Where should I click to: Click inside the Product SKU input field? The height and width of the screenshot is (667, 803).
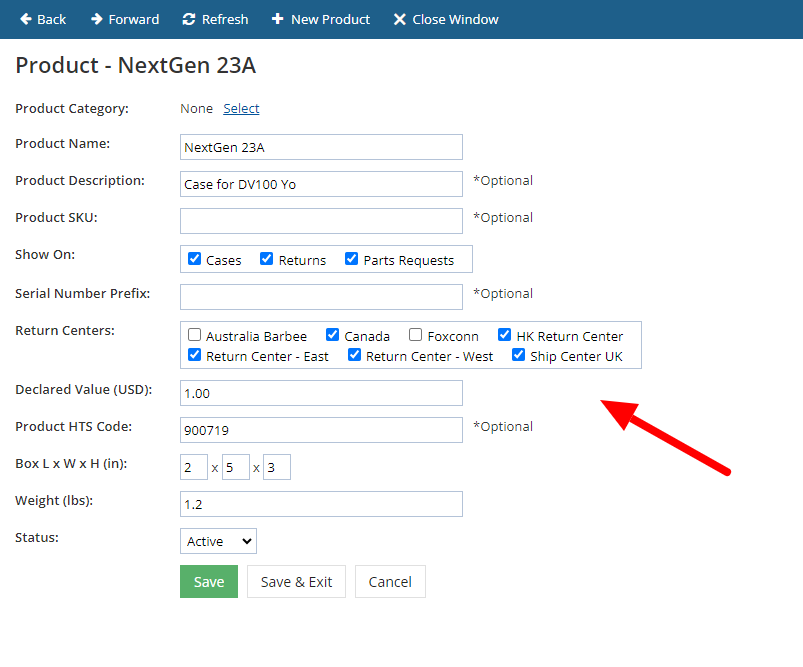[320, 220]
